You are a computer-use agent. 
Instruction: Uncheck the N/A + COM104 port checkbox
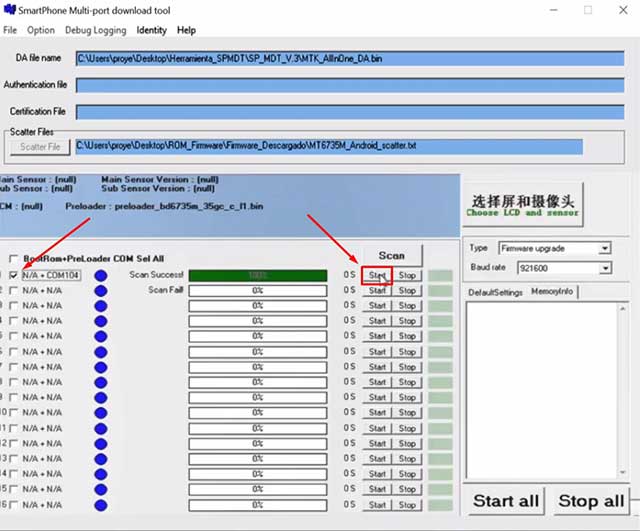coord(13,275)
